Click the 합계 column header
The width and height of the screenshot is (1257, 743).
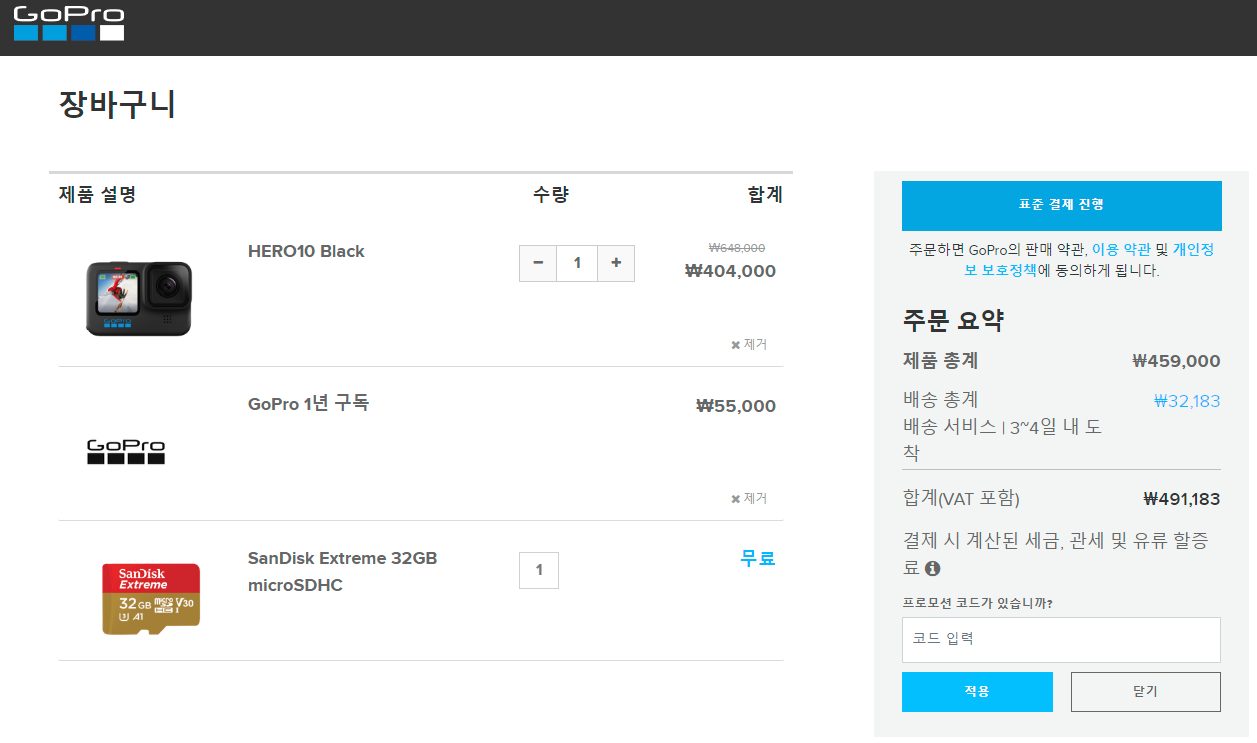765,194
